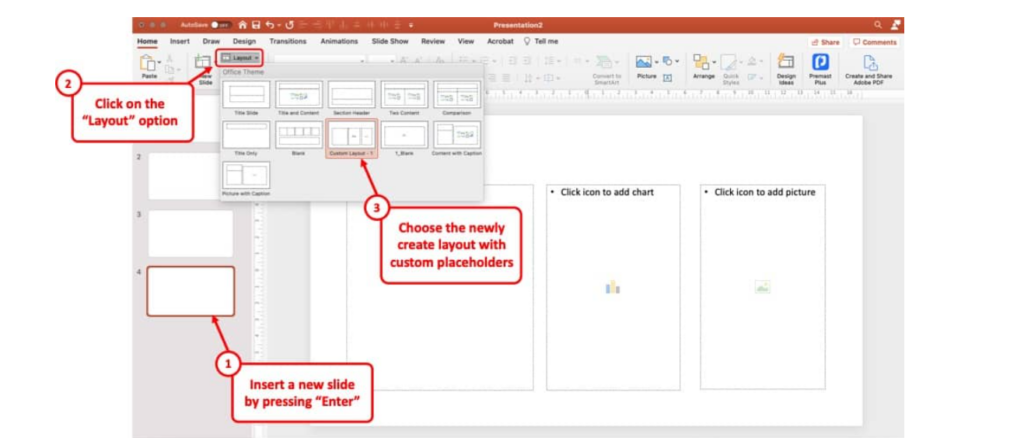Screen dimensions: 1024x438
Task: Click the chart icon in the placeholder
Action: click(612, 288)
